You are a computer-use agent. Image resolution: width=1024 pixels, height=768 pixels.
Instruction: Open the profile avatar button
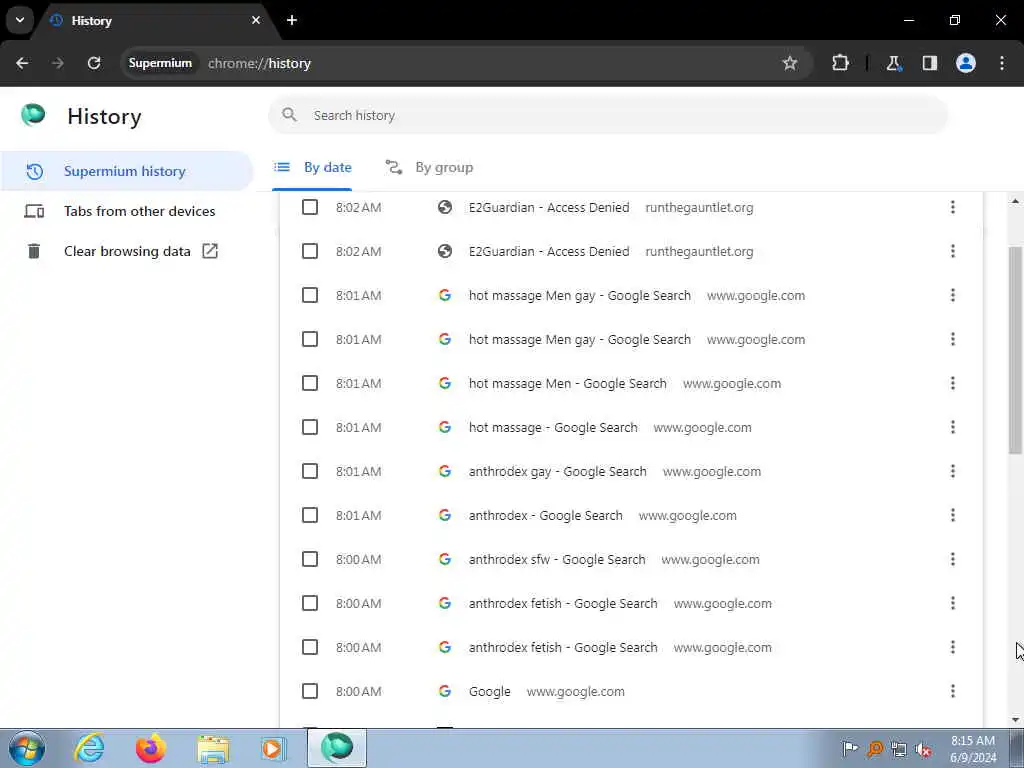pos(965,63)
